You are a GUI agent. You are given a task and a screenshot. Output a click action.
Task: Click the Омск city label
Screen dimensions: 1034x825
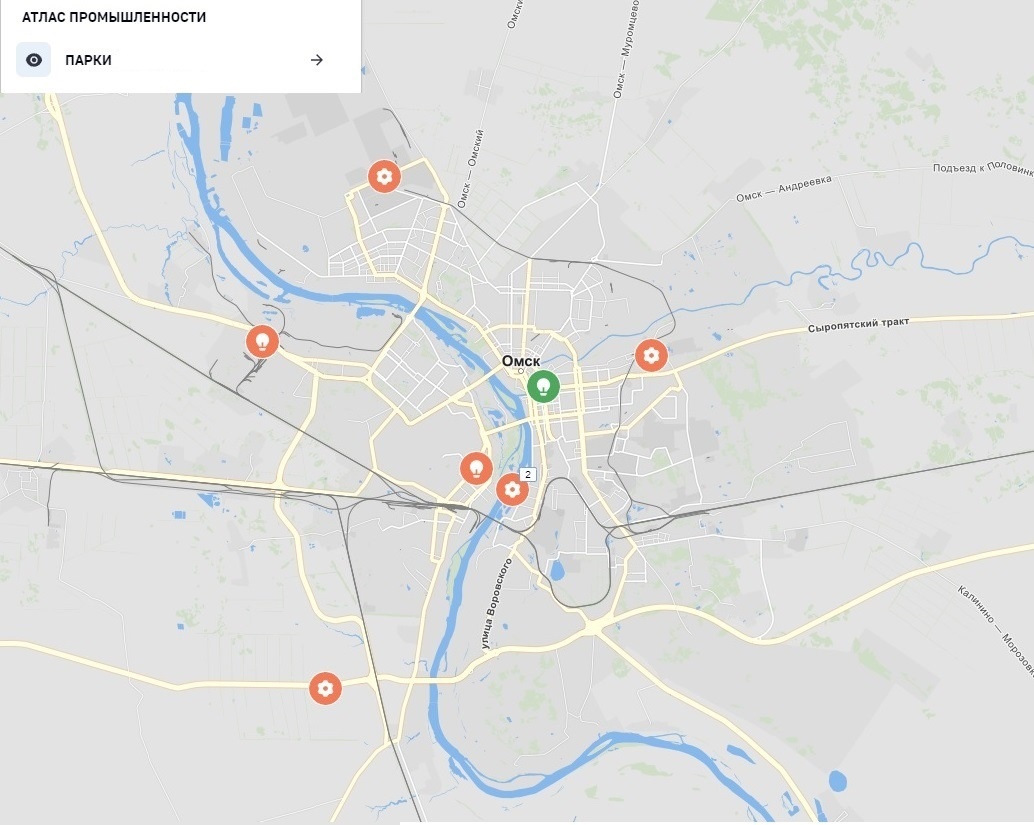[x=521, y=361]
